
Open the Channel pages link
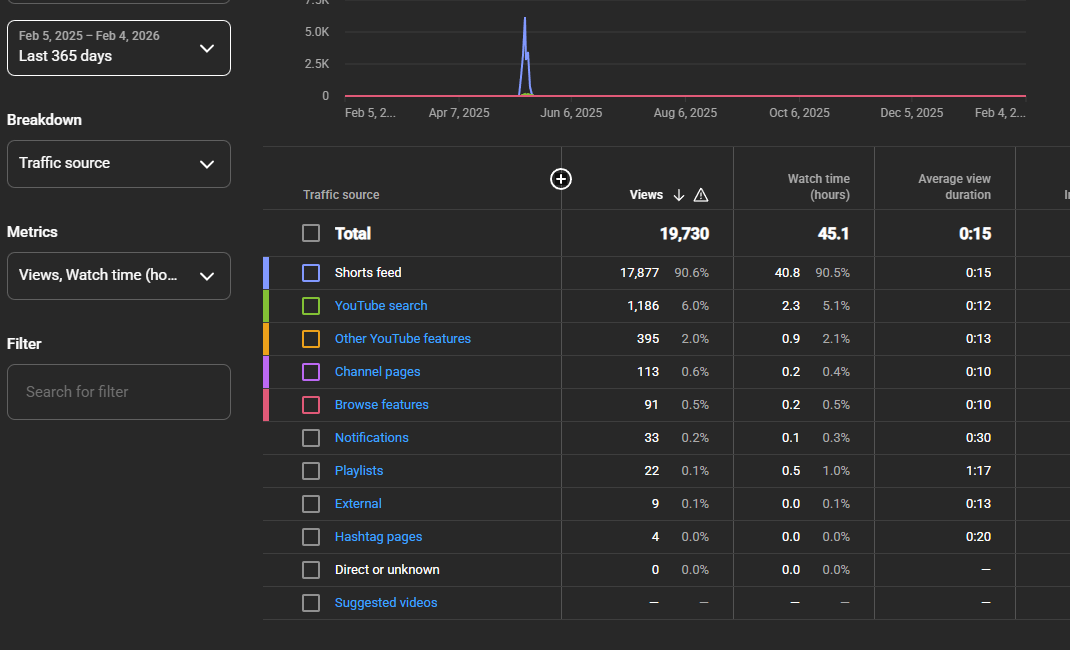(x=377, y=372)
